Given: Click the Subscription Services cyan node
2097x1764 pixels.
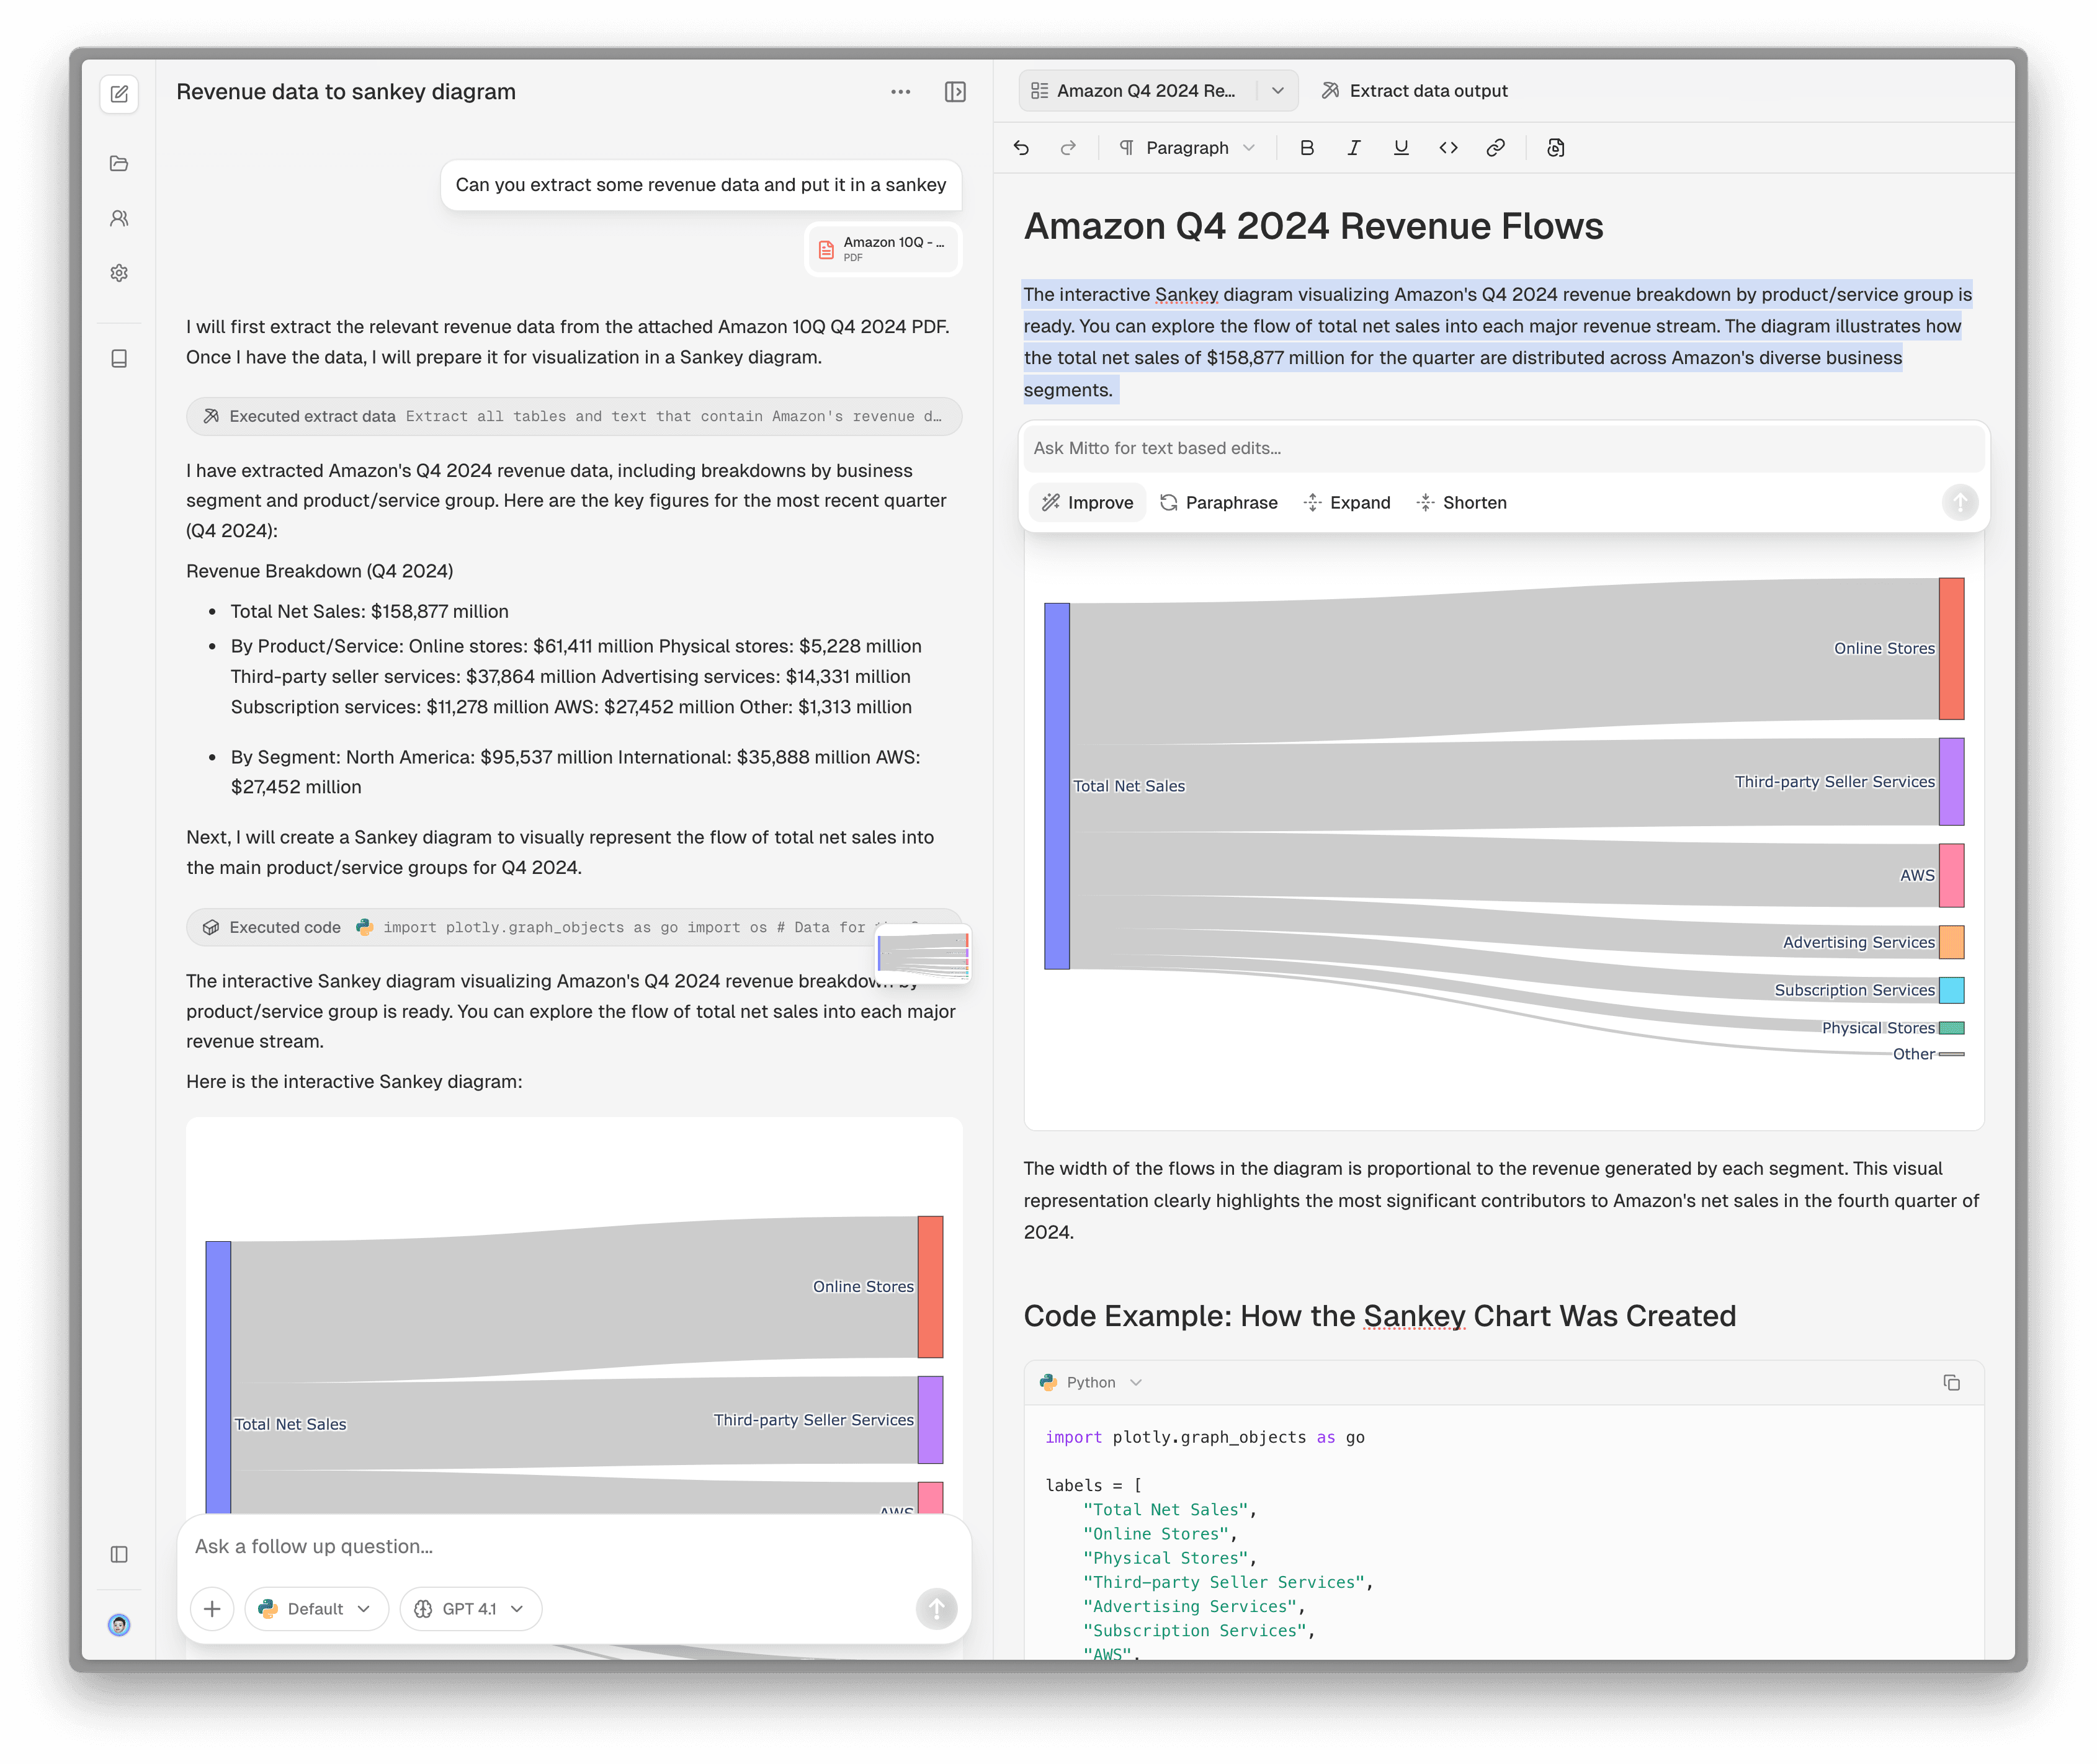Looking at the screenshot, I should (x=1951, y=990).
